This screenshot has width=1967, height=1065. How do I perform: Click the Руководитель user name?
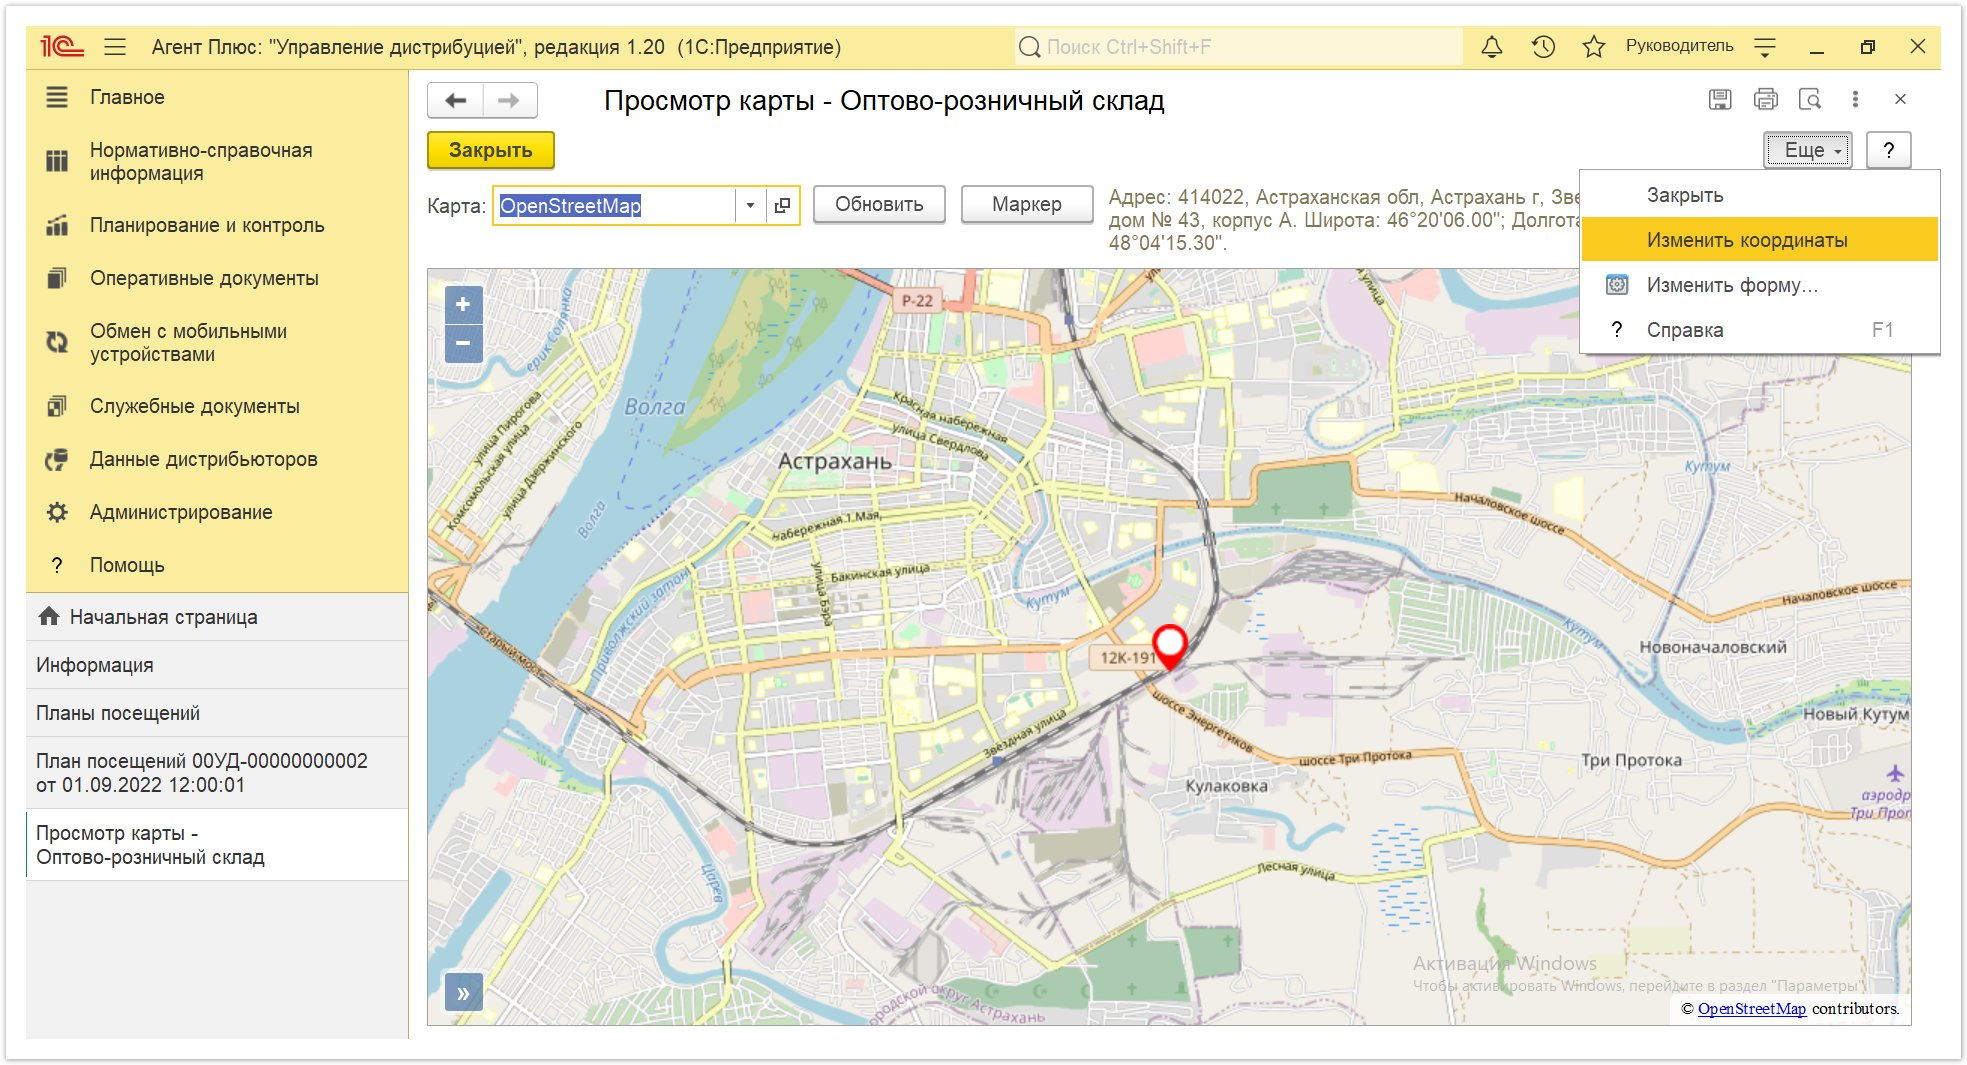[x=1680, y=46]
